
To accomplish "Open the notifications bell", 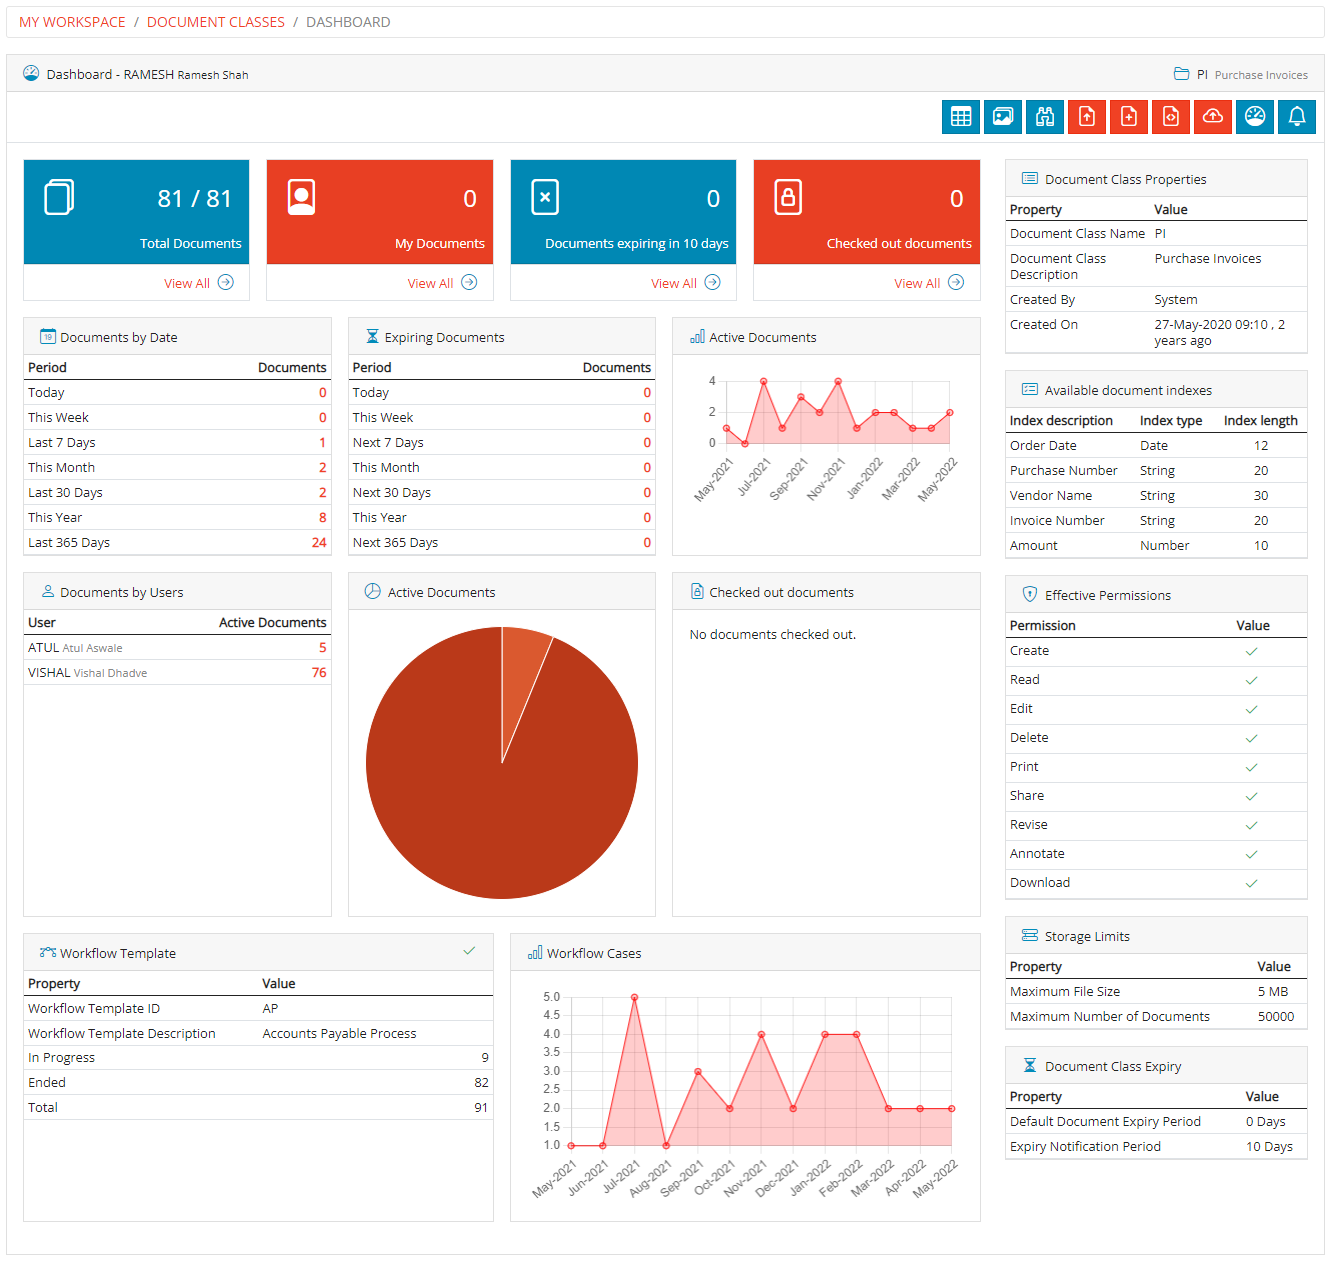I will pyautogui.click(x=1297, y=117).
